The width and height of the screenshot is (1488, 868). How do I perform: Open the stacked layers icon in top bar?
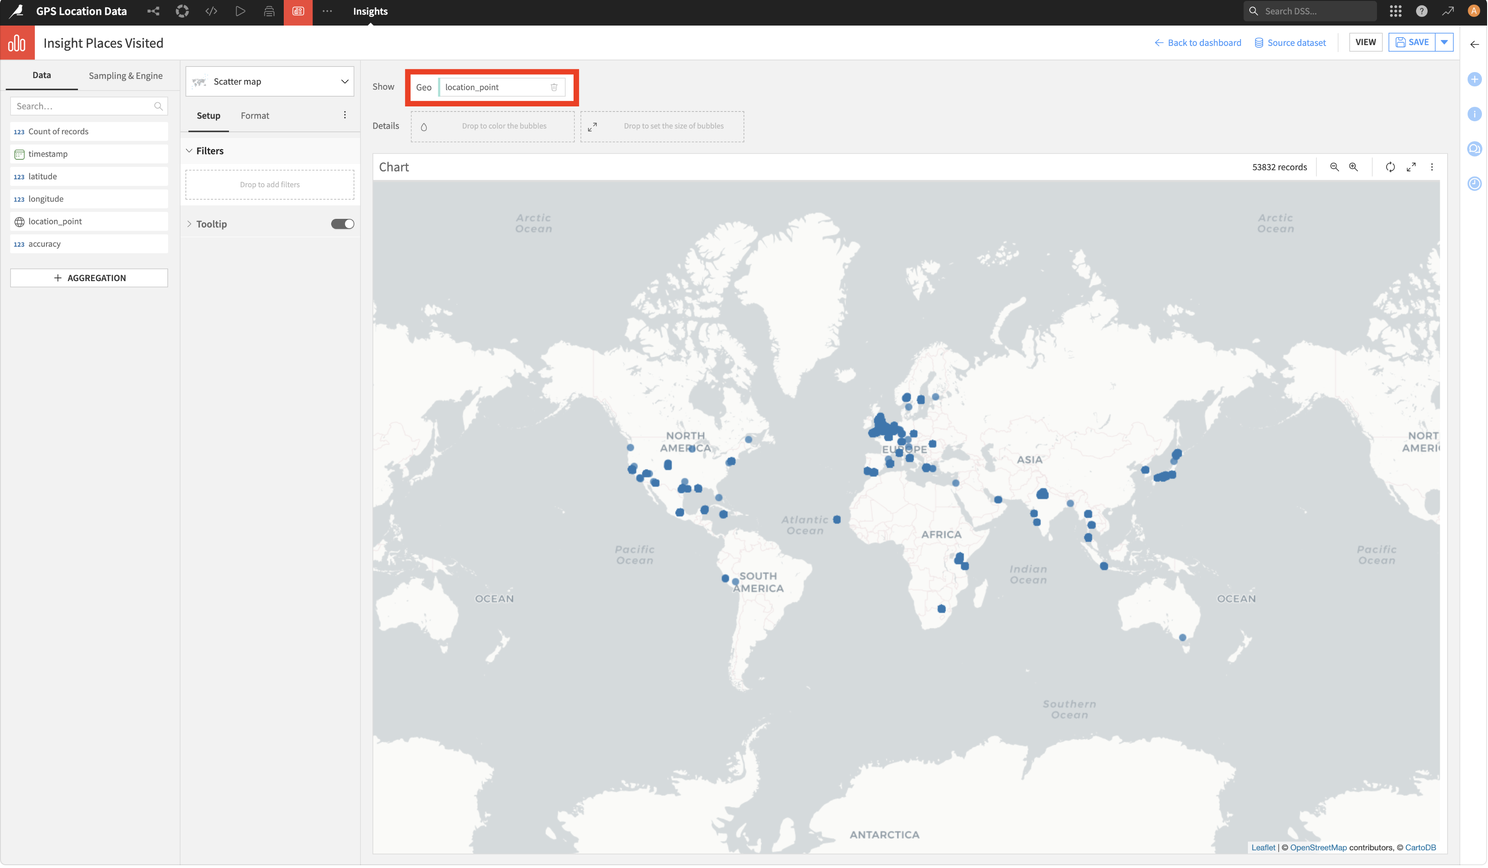pos(269,11)
